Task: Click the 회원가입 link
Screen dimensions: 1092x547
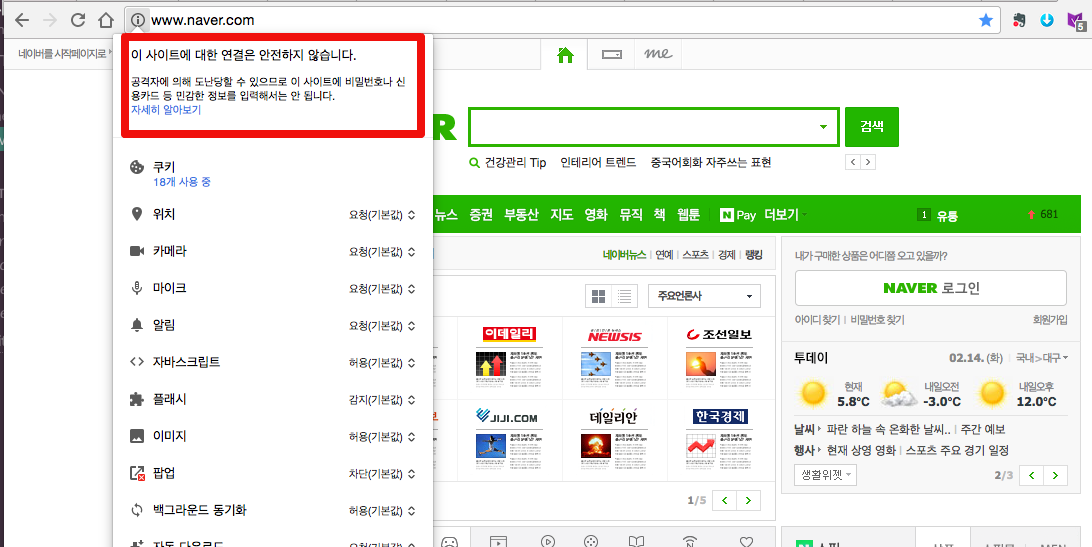Action: pyautogui.click(x=1050, y=320)
